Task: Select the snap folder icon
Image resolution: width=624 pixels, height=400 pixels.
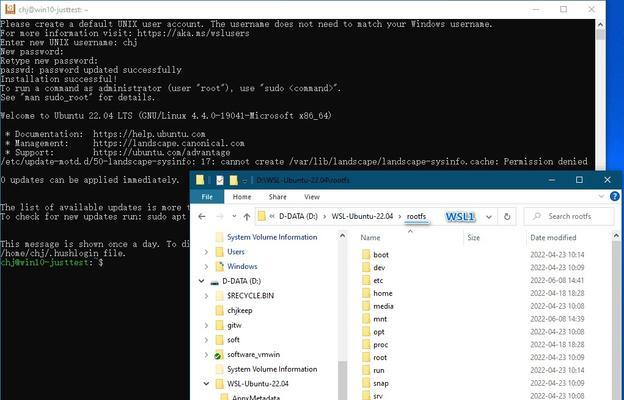Action: [x=366, y=383]
